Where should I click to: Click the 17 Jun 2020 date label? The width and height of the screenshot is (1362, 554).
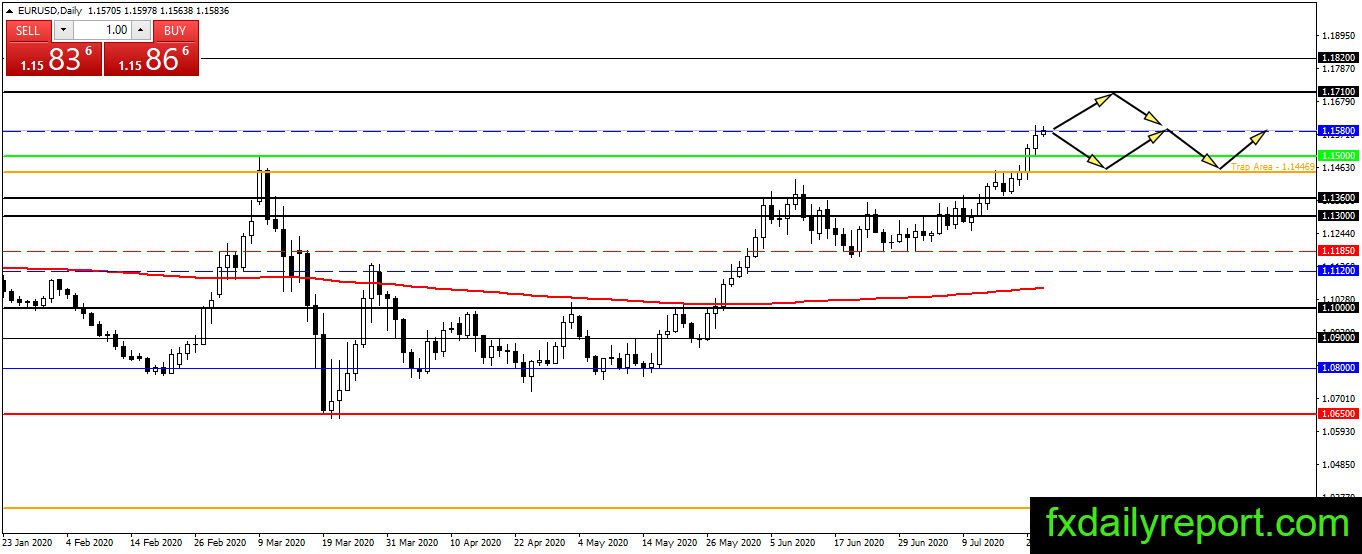[860, 543]
